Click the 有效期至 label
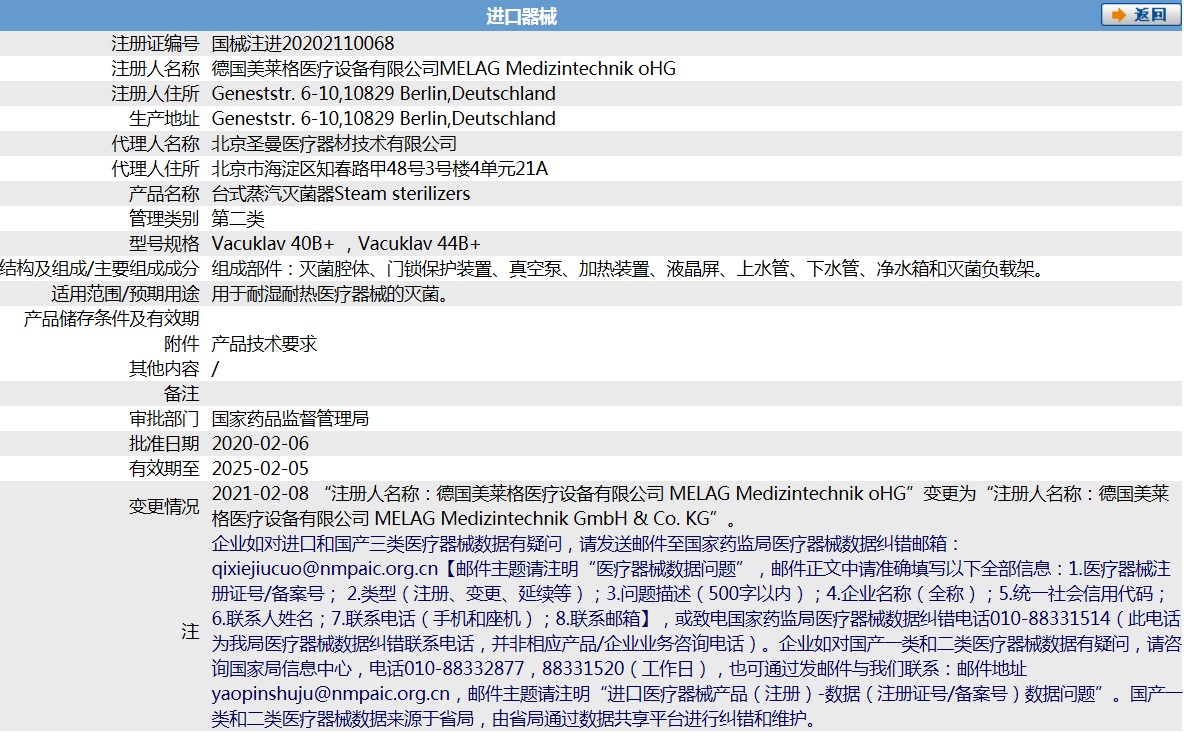Image resolution: width=1184 pixels, height=732 pixels. pyautogui.click(x=164, y=468)
